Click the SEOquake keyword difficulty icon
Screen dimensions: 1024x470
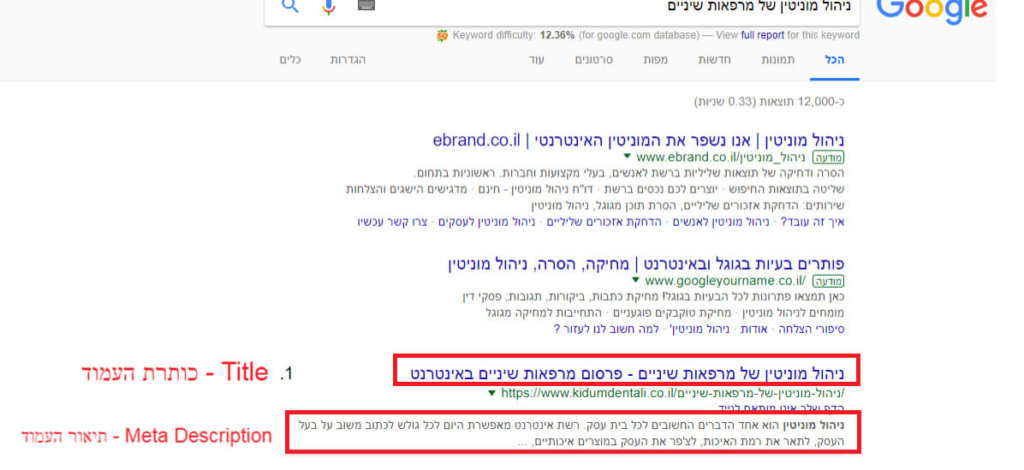[442, 35]
